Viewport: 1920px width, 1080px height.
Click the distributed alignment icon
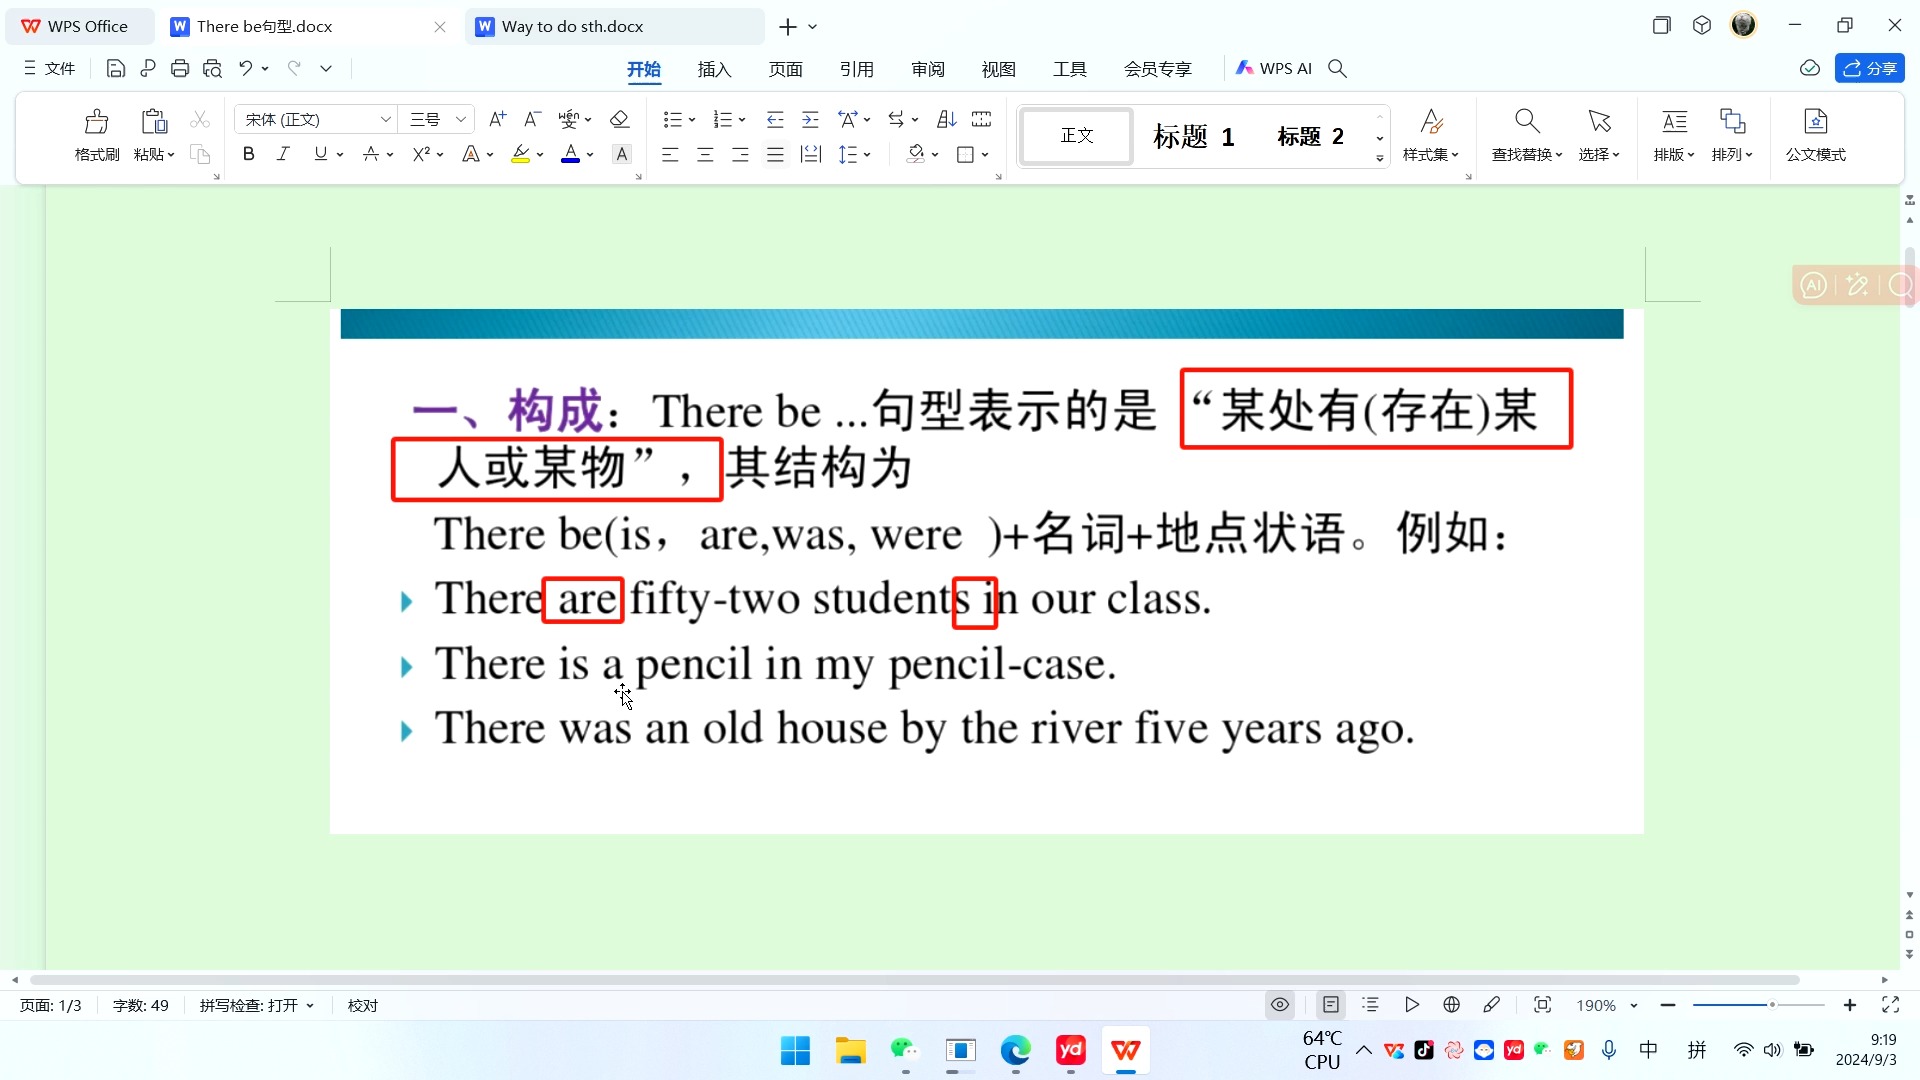point(811,155)
